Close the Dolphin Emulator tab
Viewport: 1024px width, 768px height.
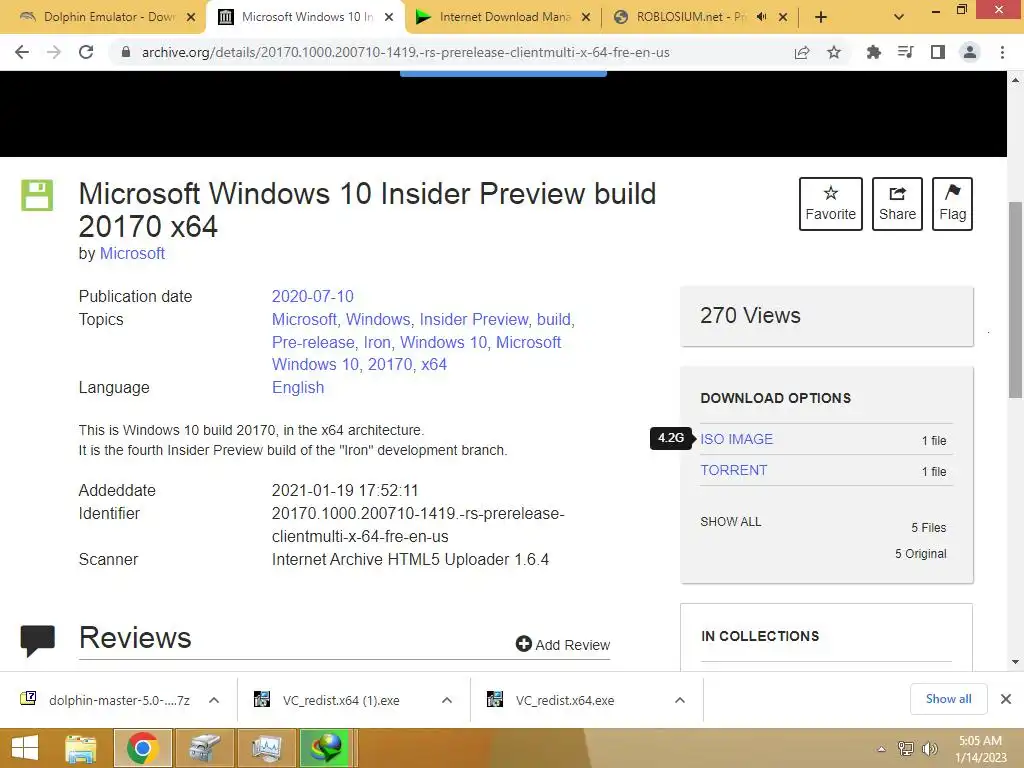pos(191,17)
